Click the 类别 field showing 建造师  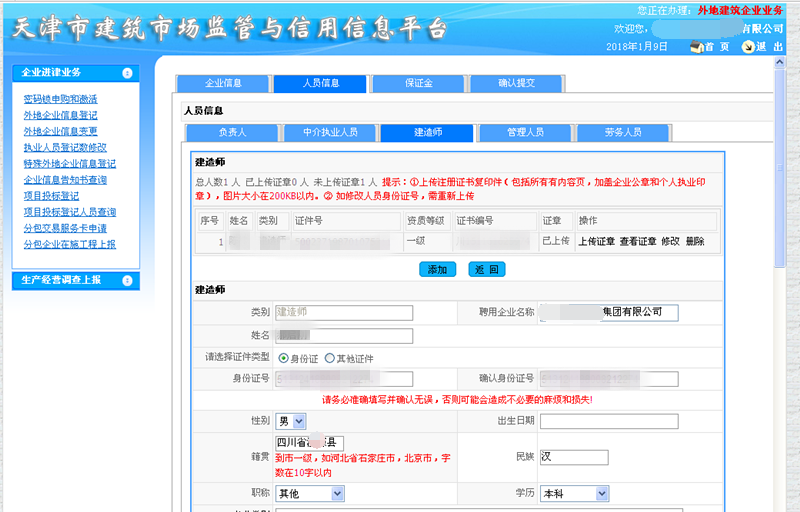point(344,313)
